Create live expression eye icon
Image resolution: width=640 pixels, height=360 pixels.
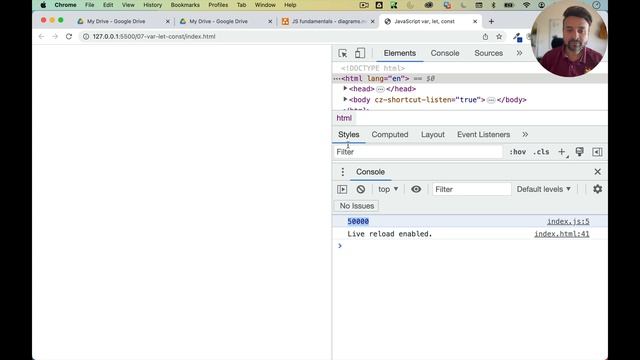point(416,189)
